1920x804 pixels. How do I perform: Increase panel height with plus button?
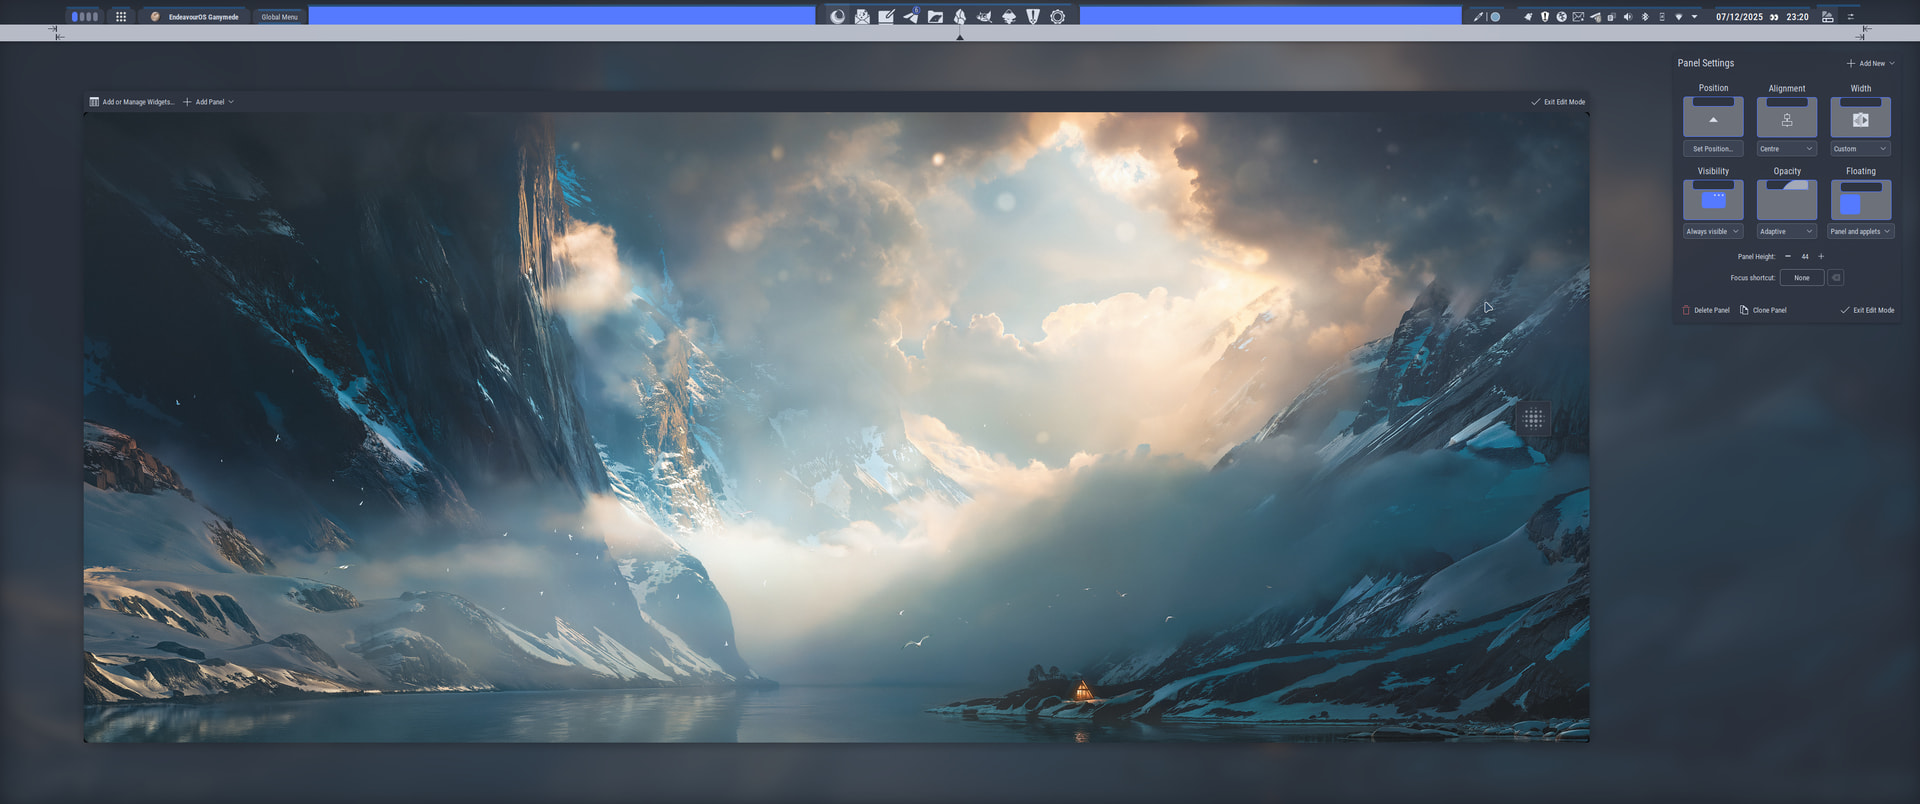[1821, 257]
